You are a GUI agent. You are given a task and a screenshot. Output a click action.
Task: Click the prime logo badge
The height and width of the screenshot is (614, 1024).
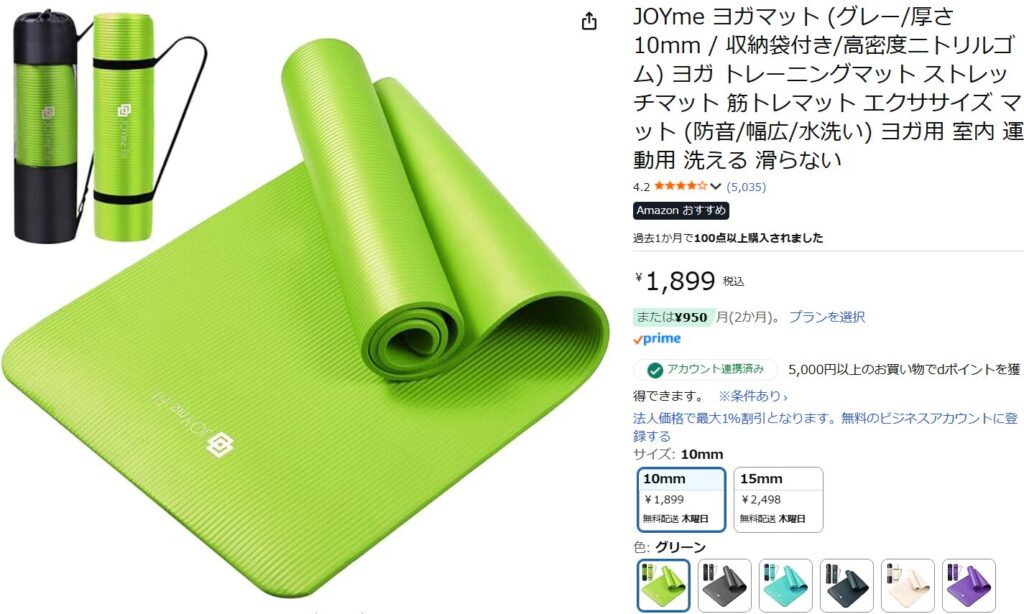(x=657, y=339)
